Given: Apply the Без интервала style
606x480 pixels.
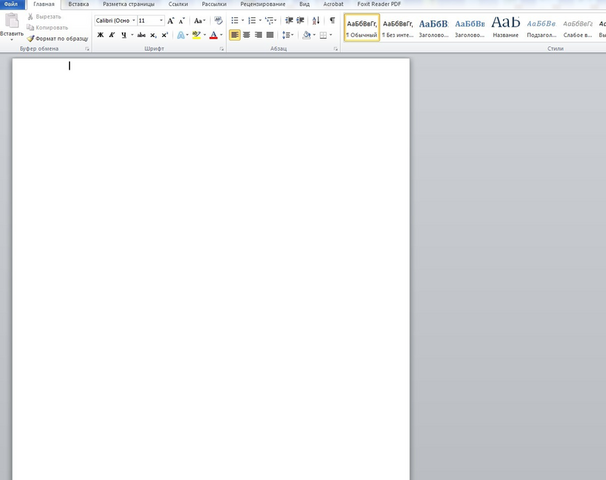Looking at the screenshot, I should pos(398,28).
